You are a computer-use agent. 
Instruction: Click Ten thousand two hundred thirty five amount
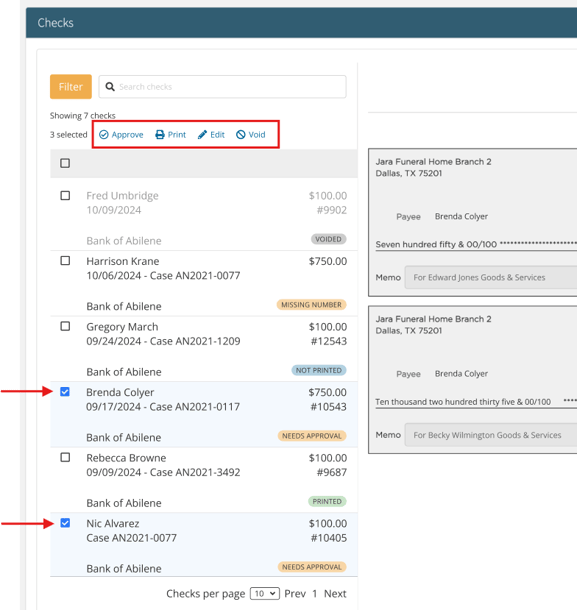[x=463, y=402]
